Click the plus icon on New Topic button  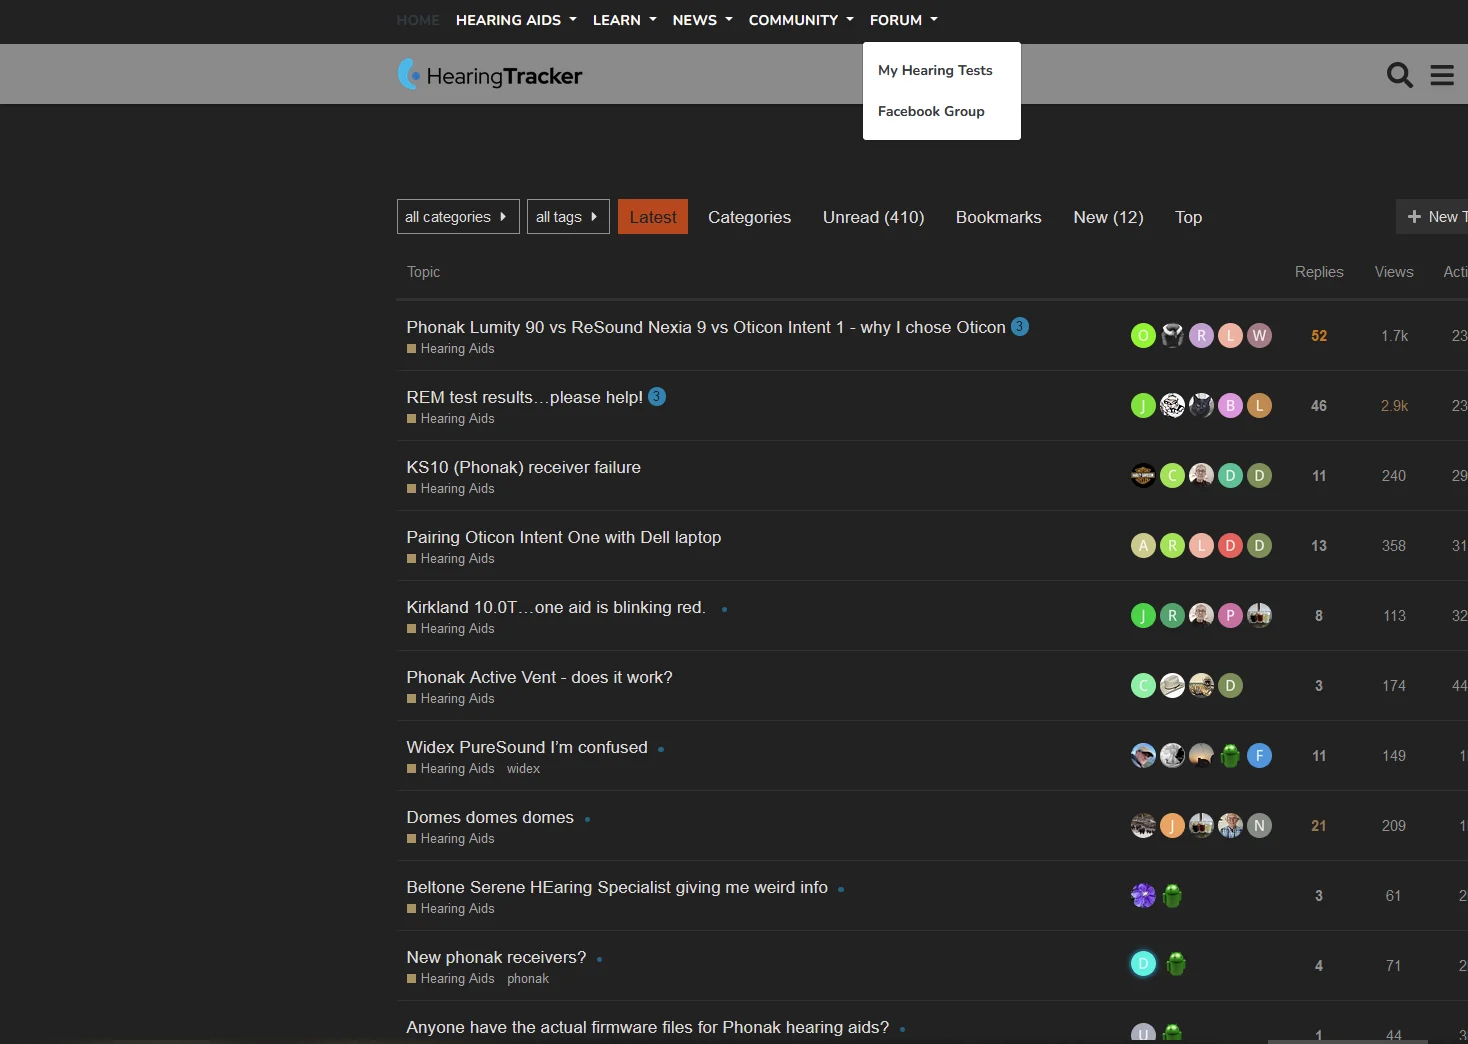[1414, 217]
